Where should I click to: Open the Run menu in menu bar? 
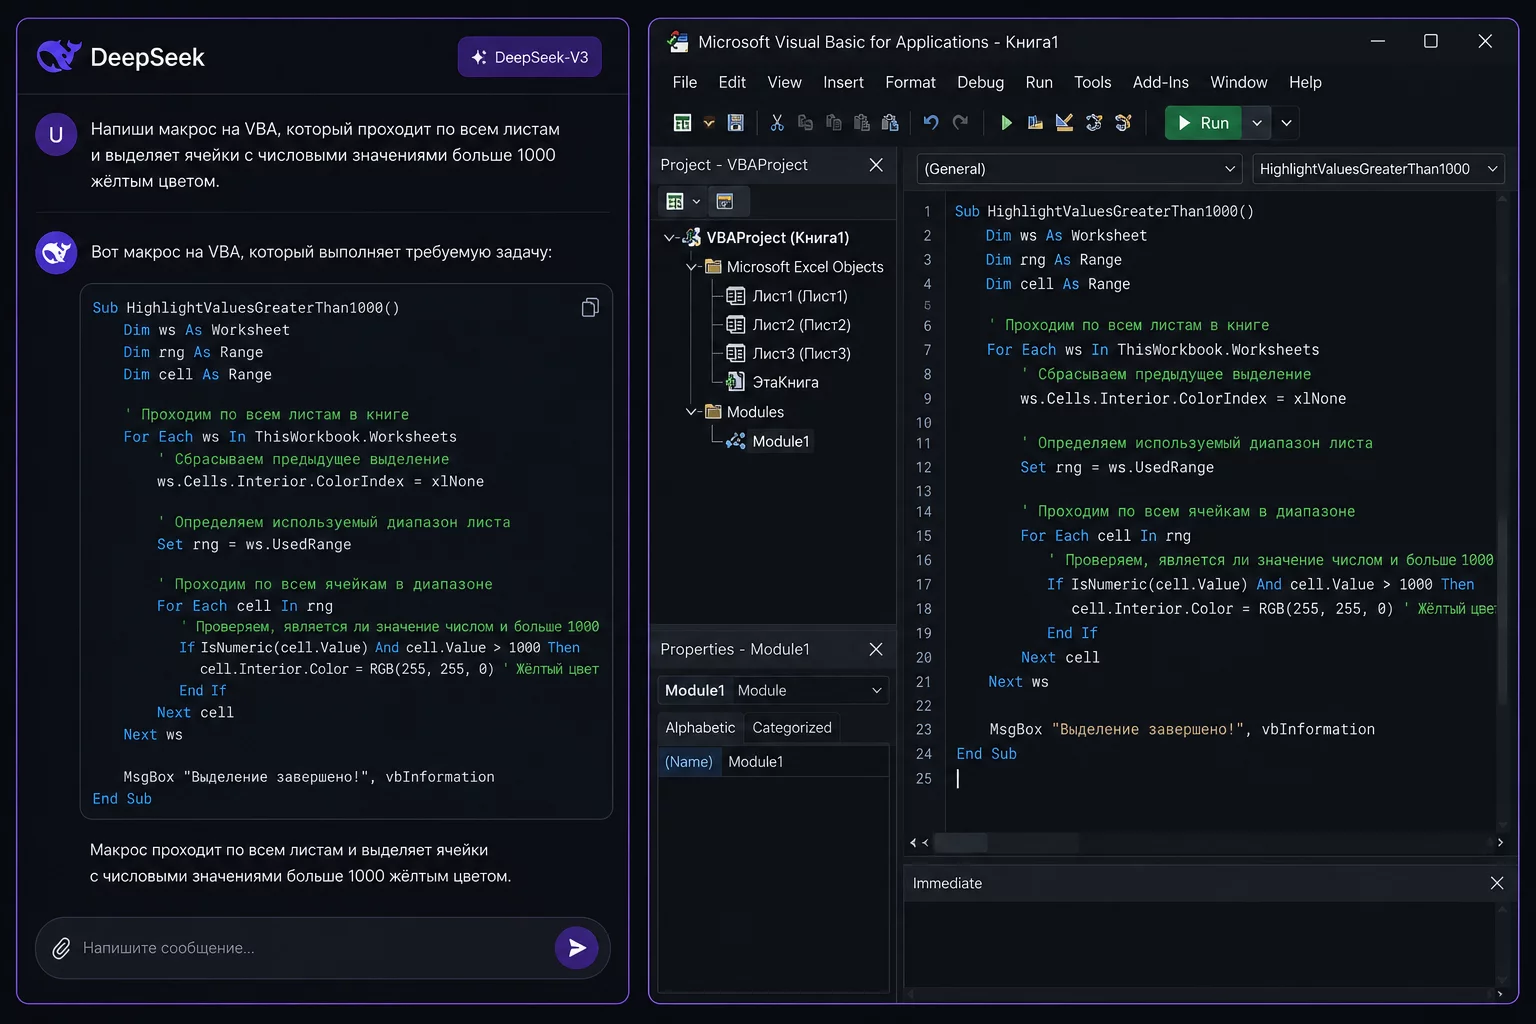1039,83
